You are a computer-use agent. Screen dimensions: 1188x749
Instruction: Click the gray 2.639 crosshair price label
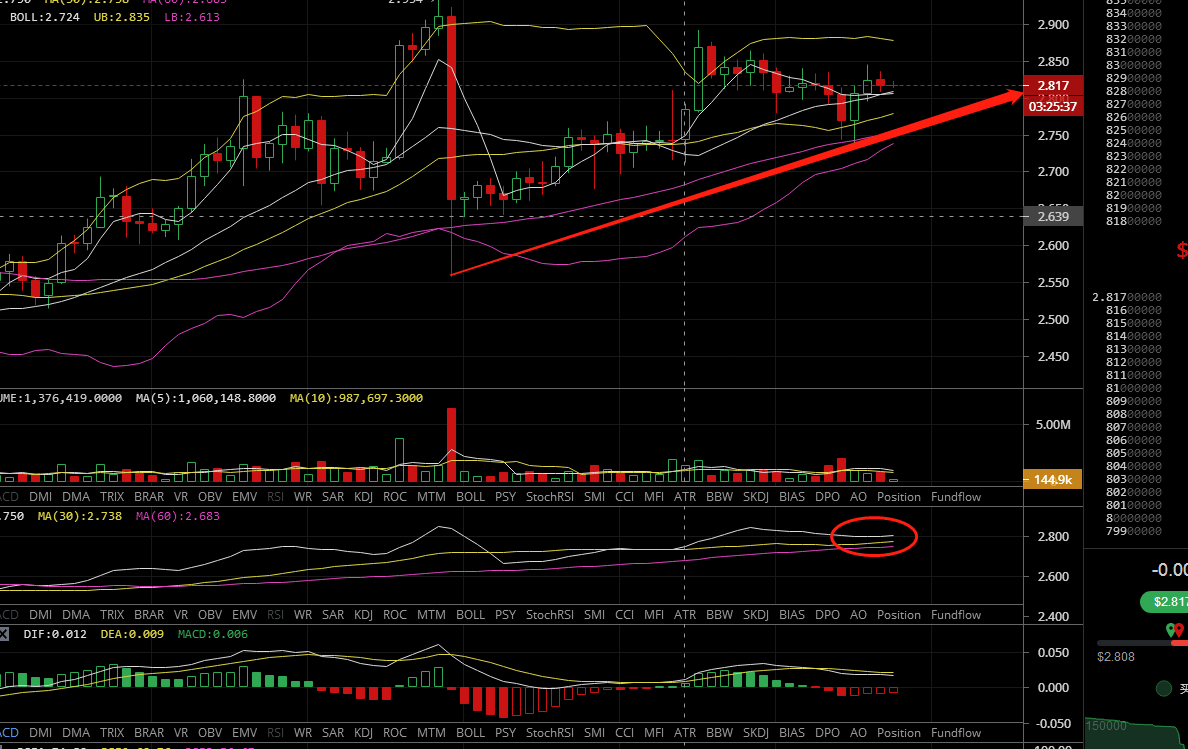pyautogui.click(x=1053, y=217)
